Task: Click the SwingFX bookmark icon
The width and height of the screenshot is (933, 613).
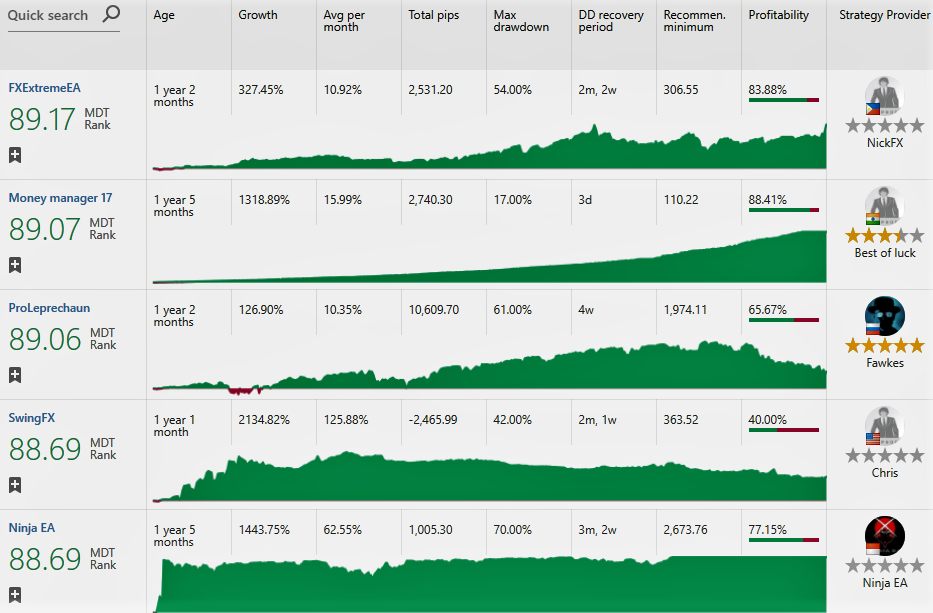Action: 15,485
